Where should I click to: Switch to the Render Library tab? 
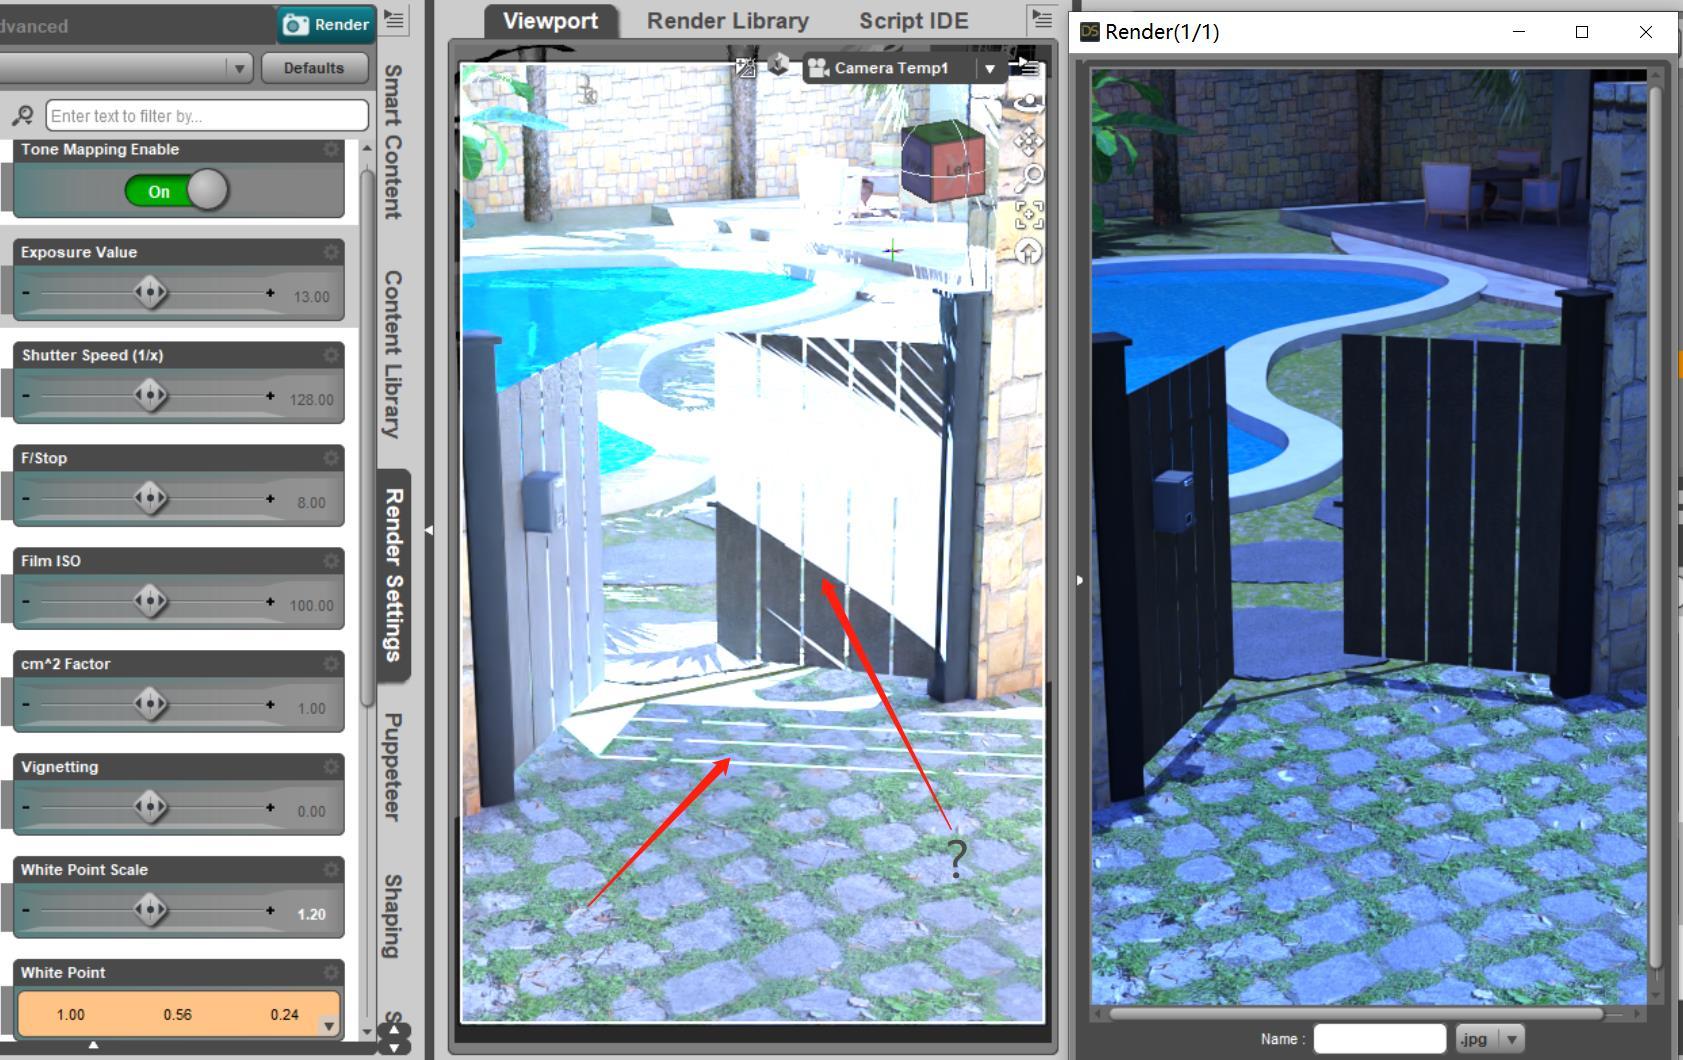coord(727,20)
